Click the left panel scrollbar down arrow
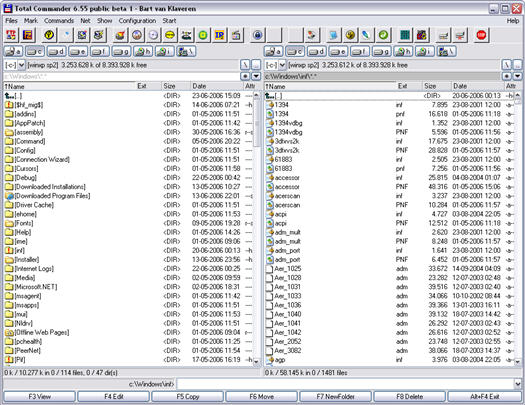Viewport: 525px width, 405px height. point(256,361)
